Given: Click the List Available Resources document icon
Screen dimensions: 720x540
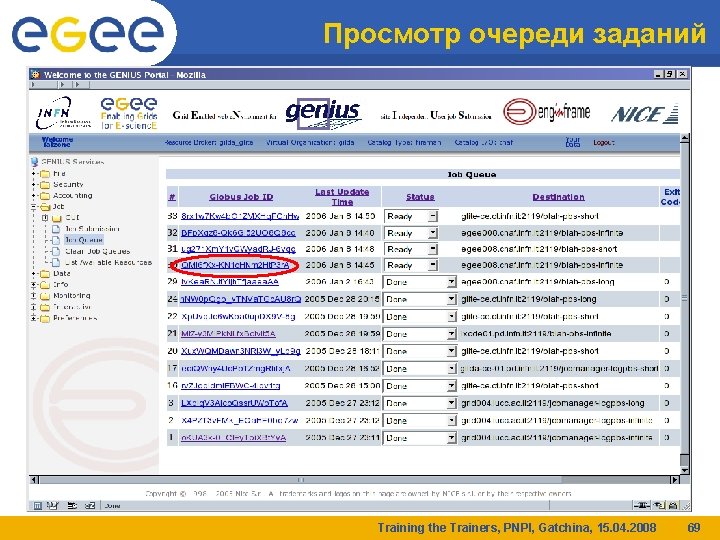Looking at the screenshot, I should 56,263.
